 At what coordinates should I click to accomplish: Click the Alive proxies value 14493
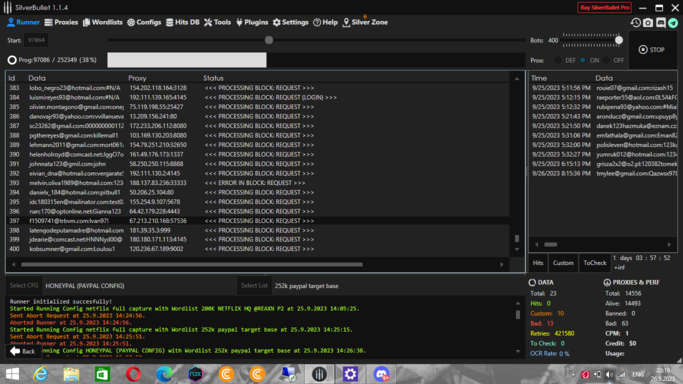(632, 303)
